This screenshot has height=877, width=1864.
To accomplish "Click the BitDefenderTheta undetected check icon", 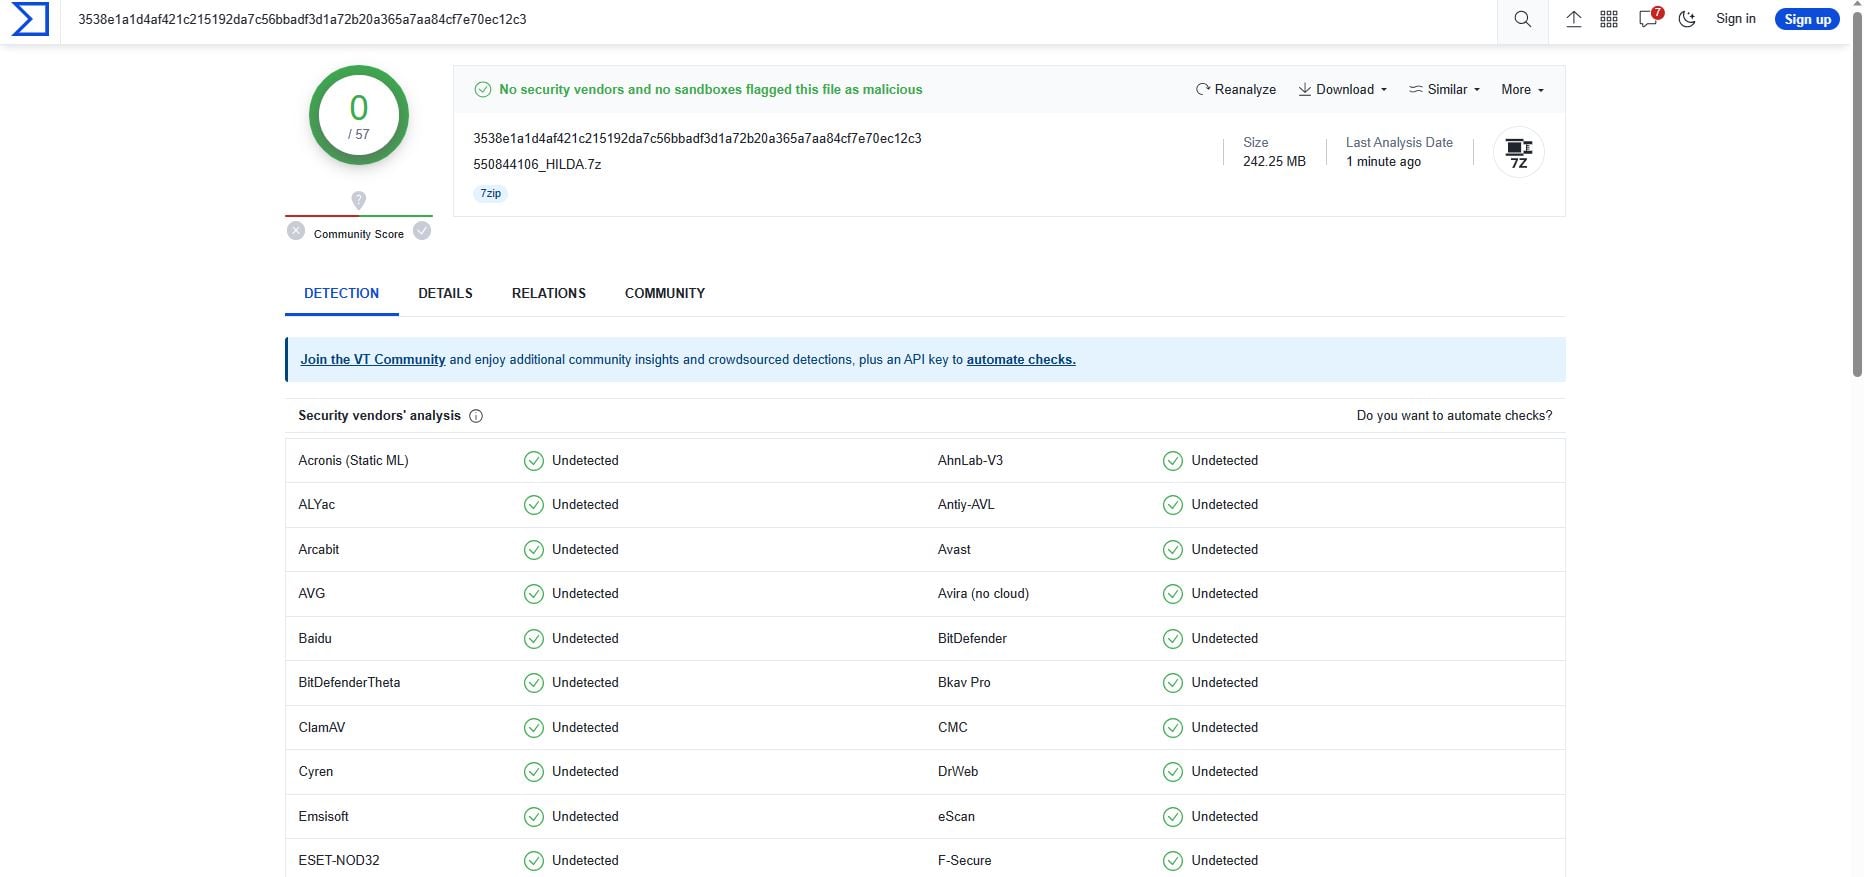I will [534, 683].
